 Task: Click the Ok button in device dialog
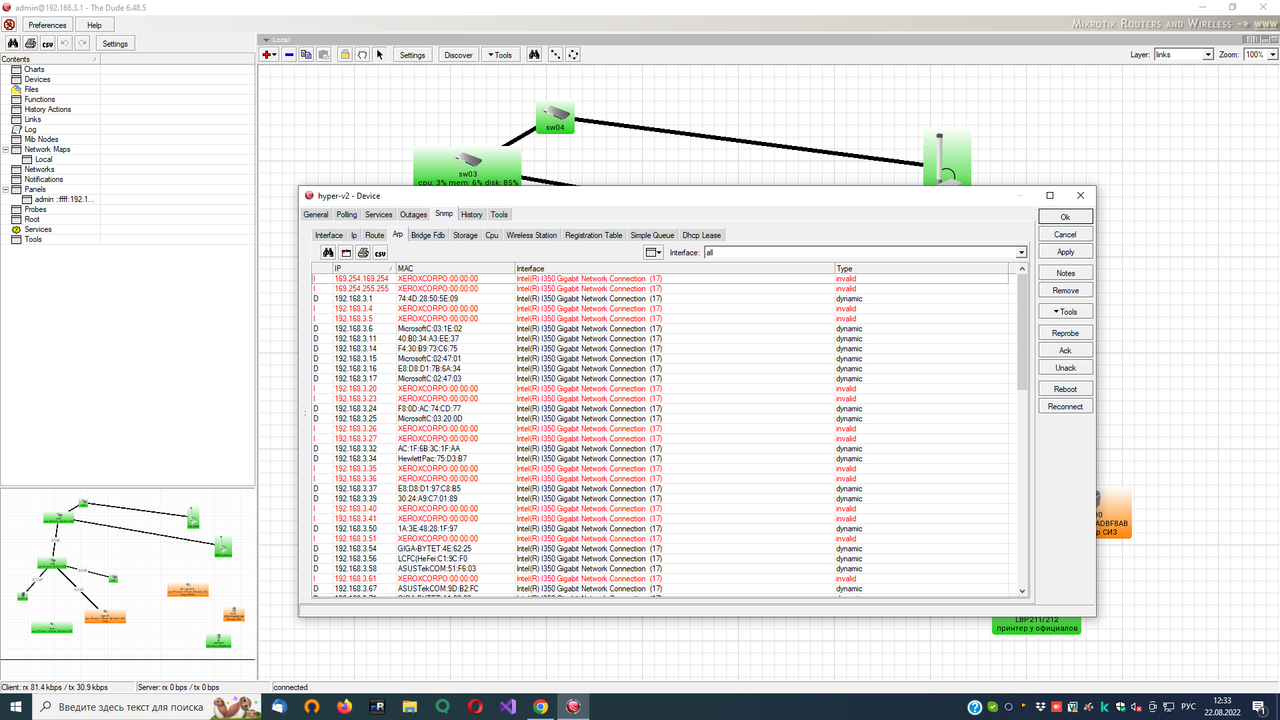pyautogui.click(x=1065, y=217)
